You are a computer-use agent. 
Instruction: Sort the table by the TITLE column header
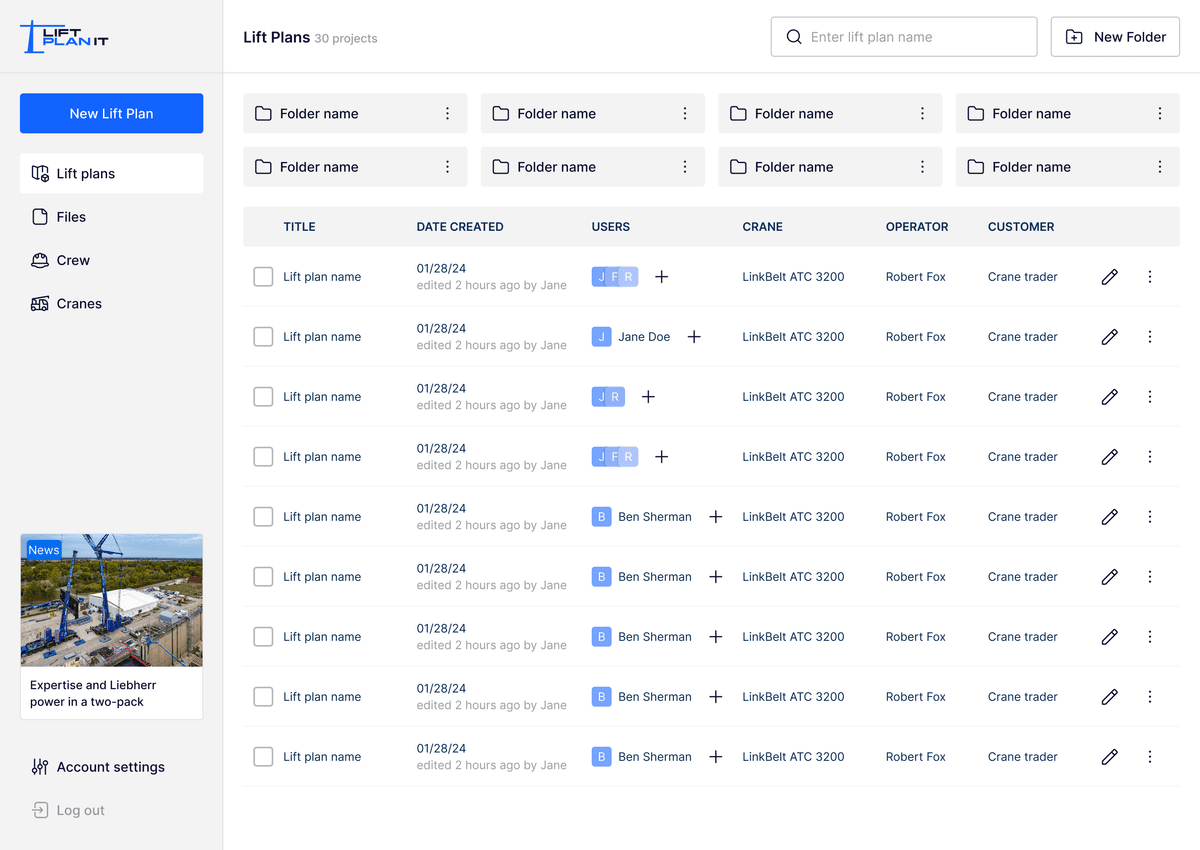(299, 227)
